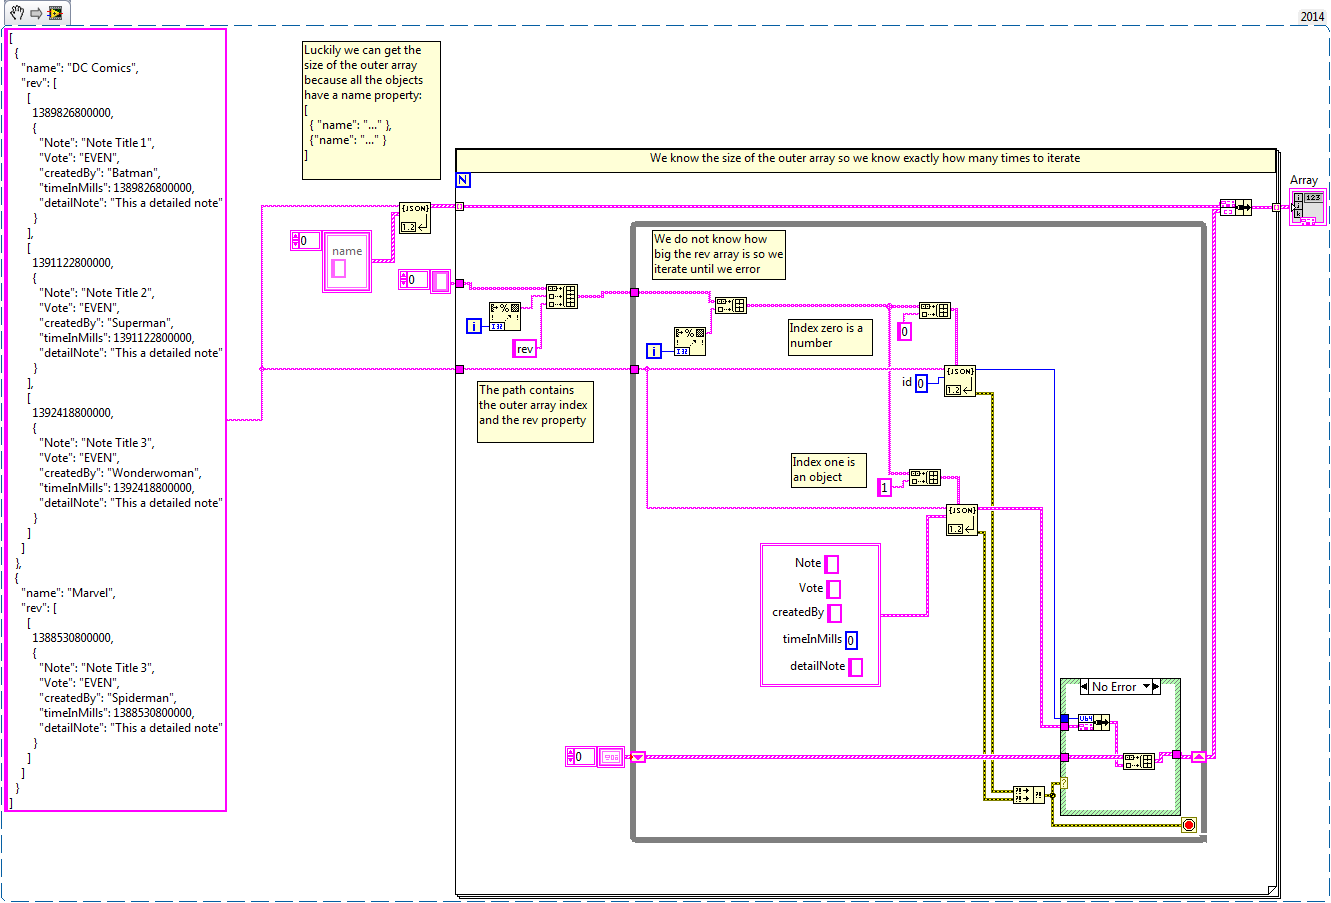Image resolution: width=1331 pixels, height=903 pixels.
Task: Click the loop stop condition terminal
Action: click(x=1189, y=825)
